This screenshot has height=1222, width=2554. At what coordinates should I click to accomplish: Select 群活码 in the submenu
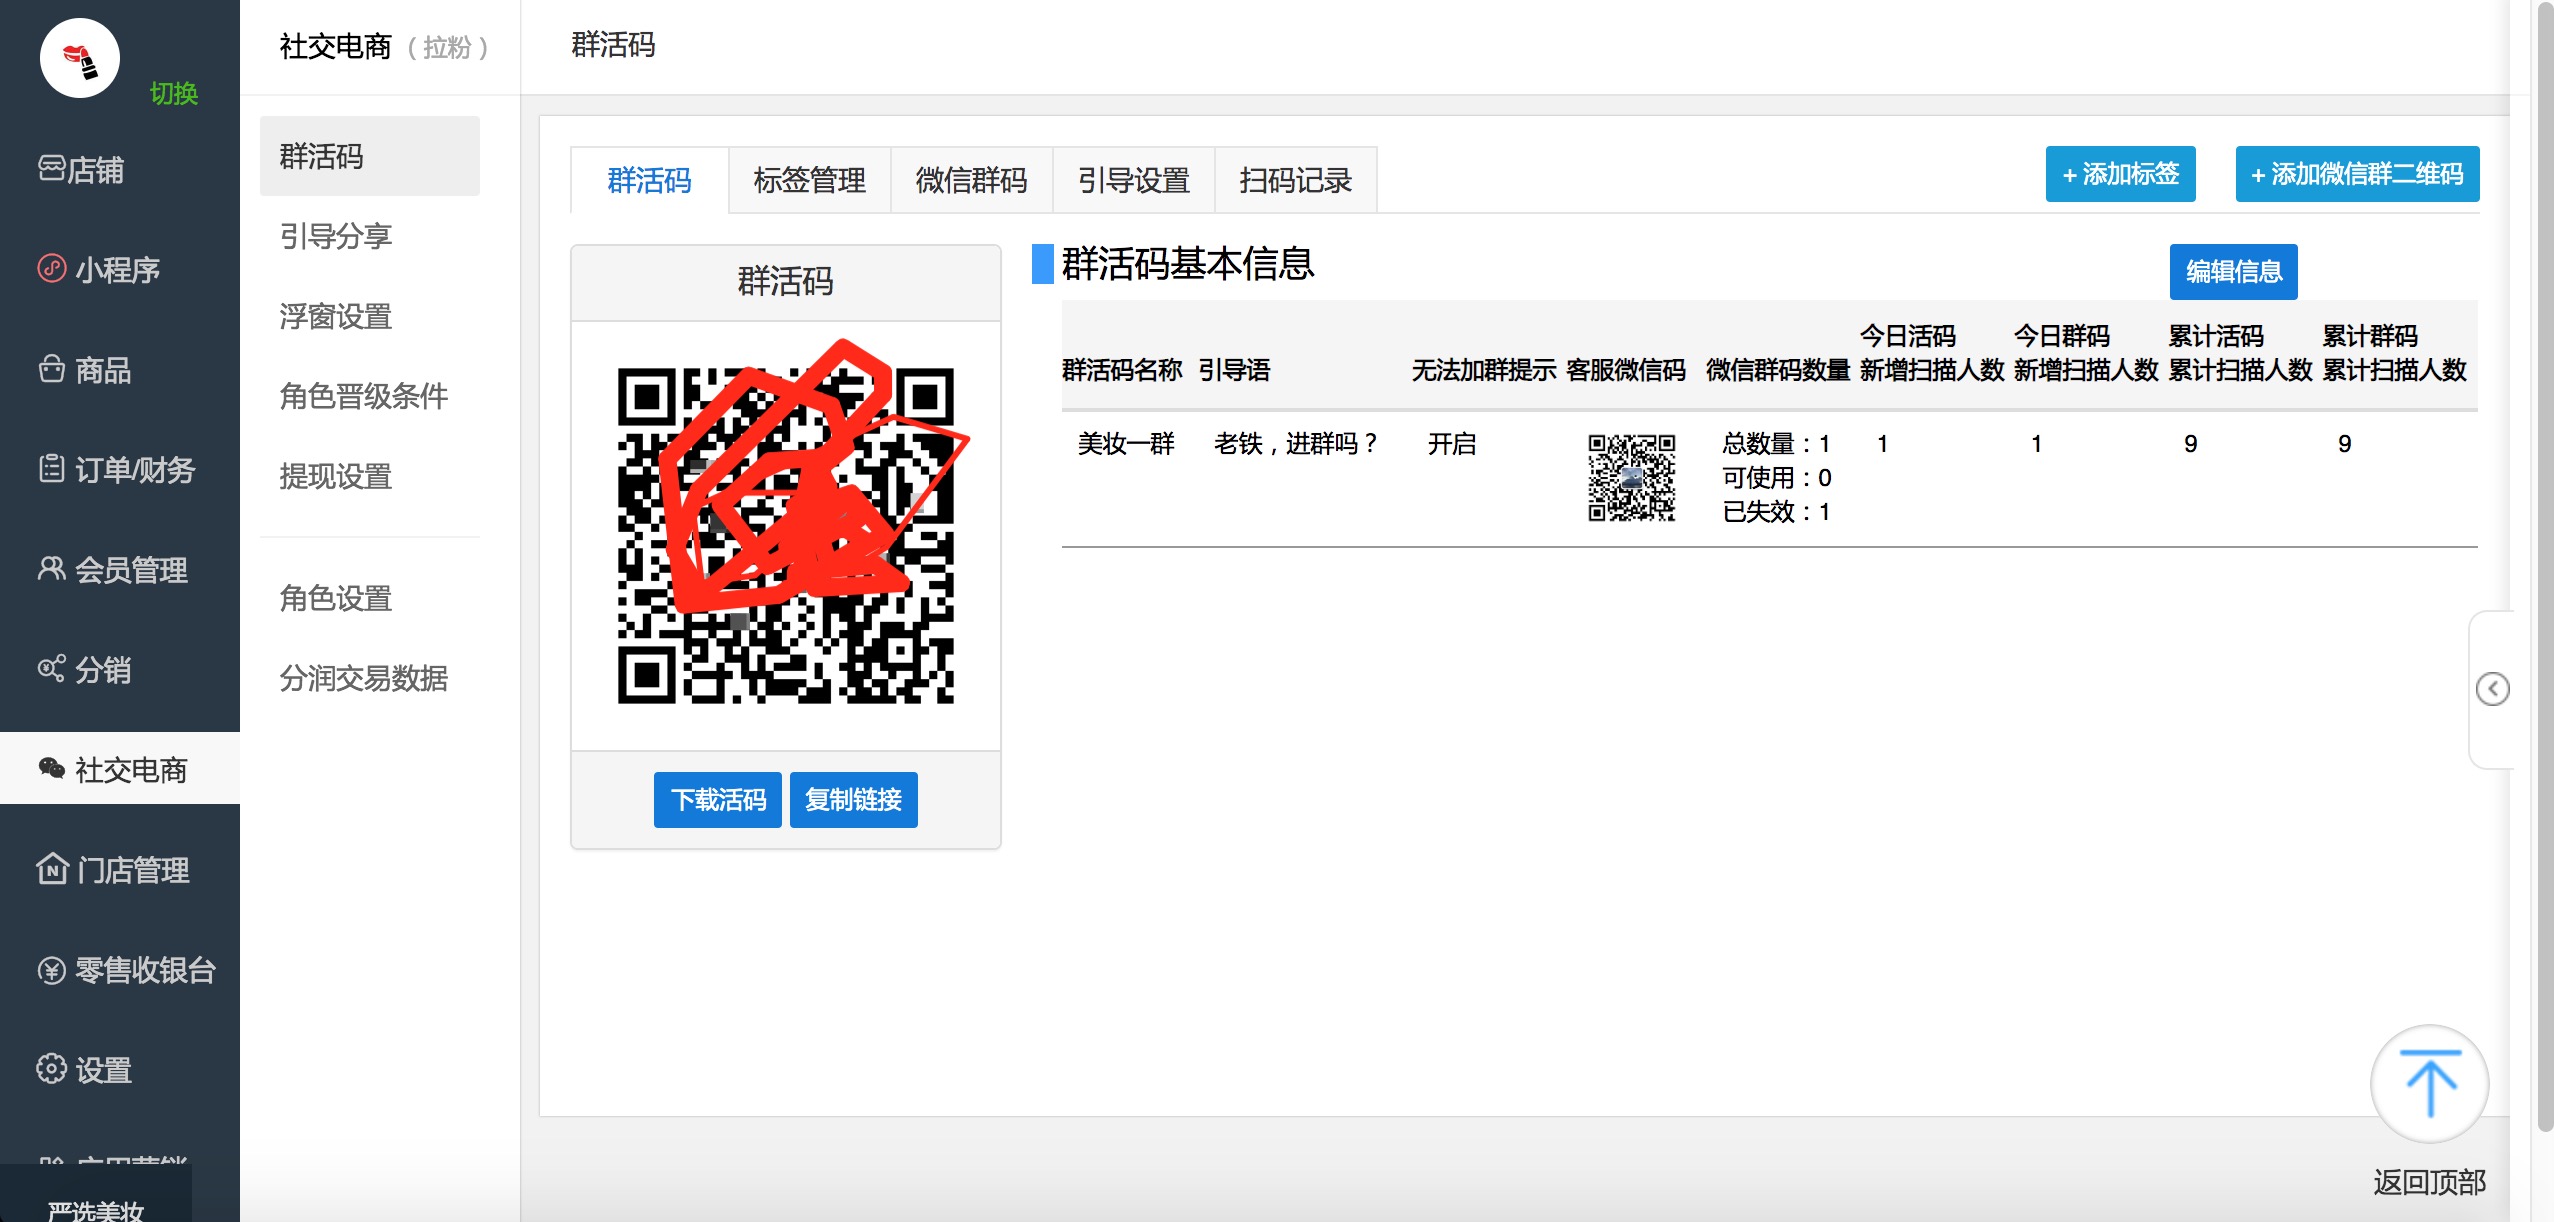click(370, 156)
